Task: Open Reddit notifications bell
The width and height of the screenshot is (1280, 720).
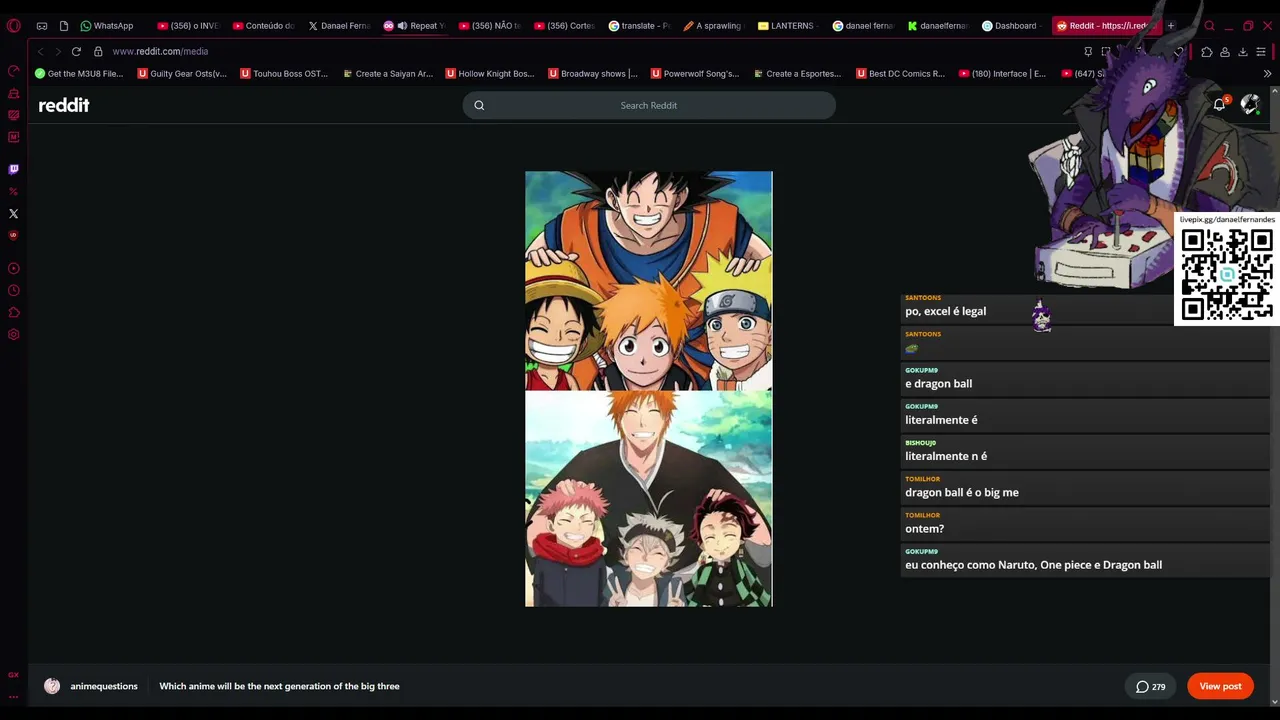Action: (x=1220, y=104)
